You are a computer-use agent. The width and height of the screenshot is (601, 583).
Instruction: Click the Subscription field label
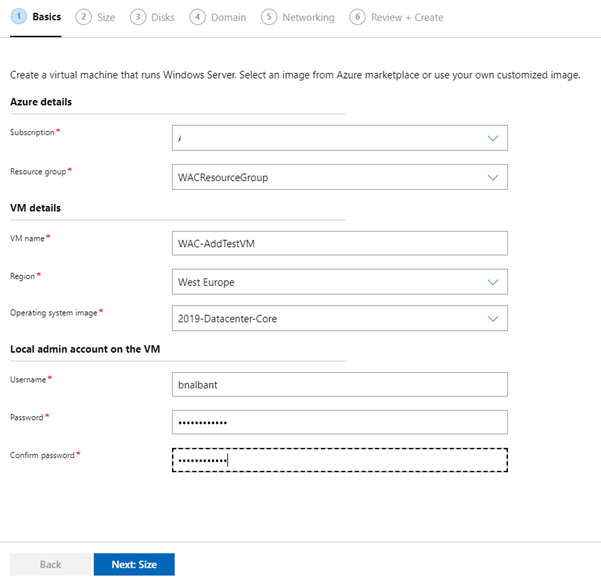(32, 133)
